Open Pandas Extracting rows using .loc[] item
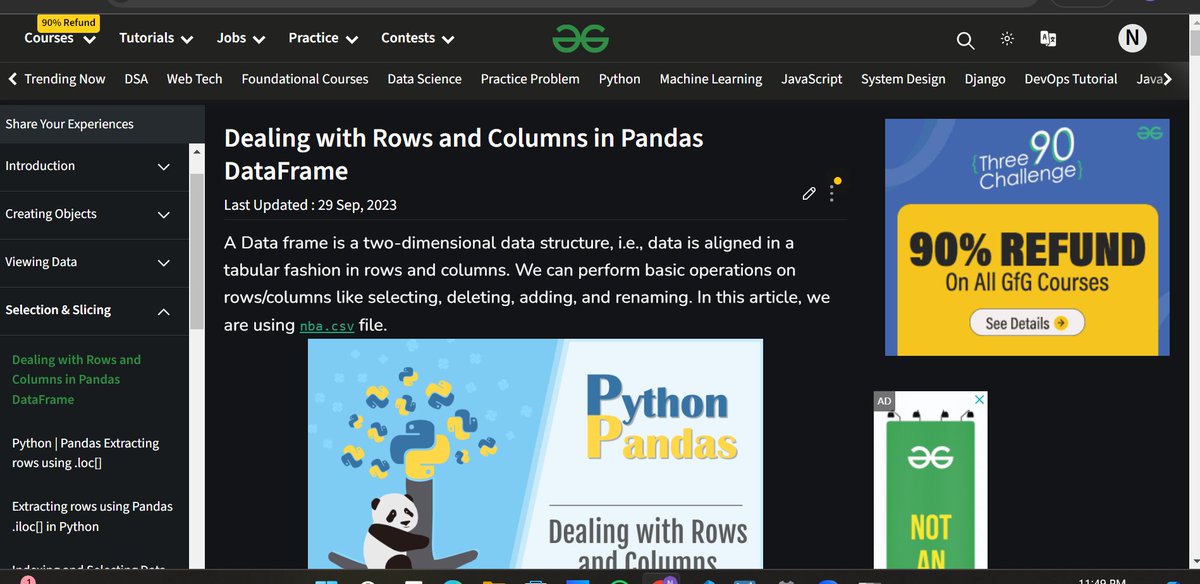 pos(85,453)
